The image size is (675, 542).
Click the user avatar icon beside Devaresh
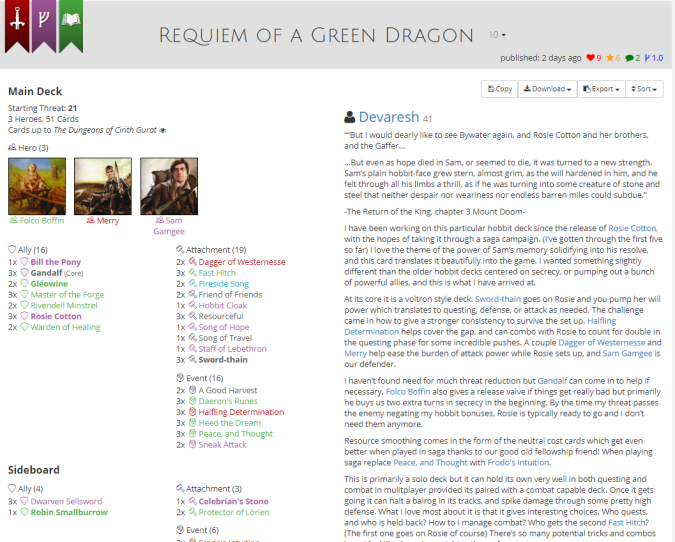[350, 117]
